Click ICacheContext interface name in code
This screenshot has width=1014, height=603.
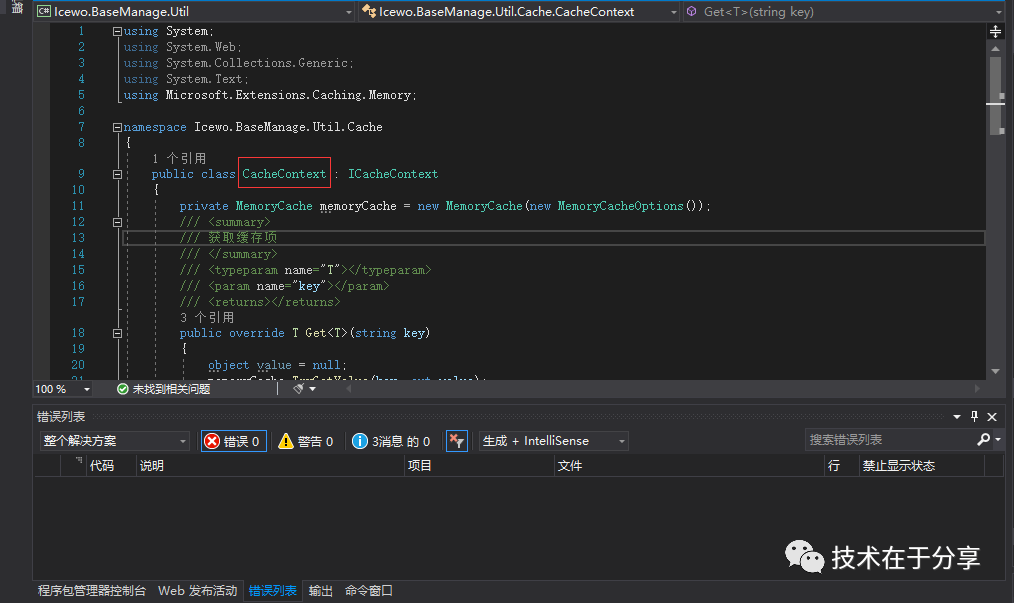tap(393, 174)
